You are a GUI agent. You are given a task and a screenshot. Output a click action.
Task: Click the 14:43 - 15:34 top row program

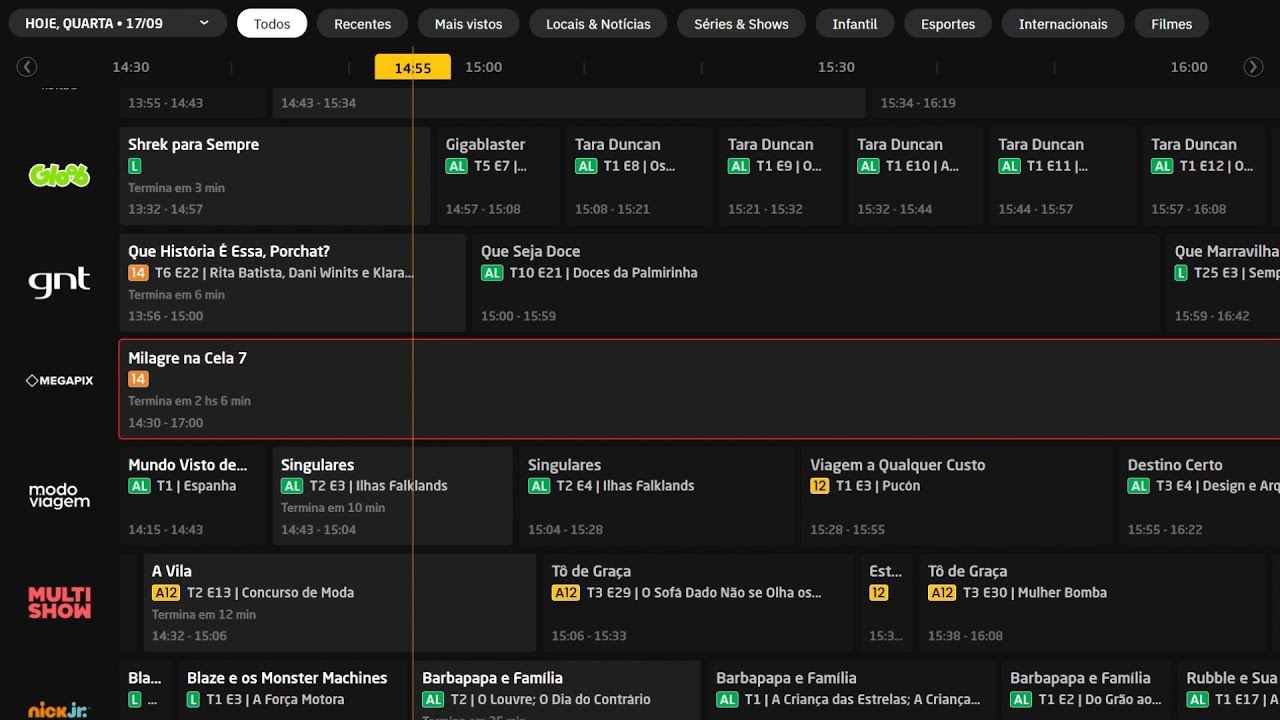click(568, 103)
